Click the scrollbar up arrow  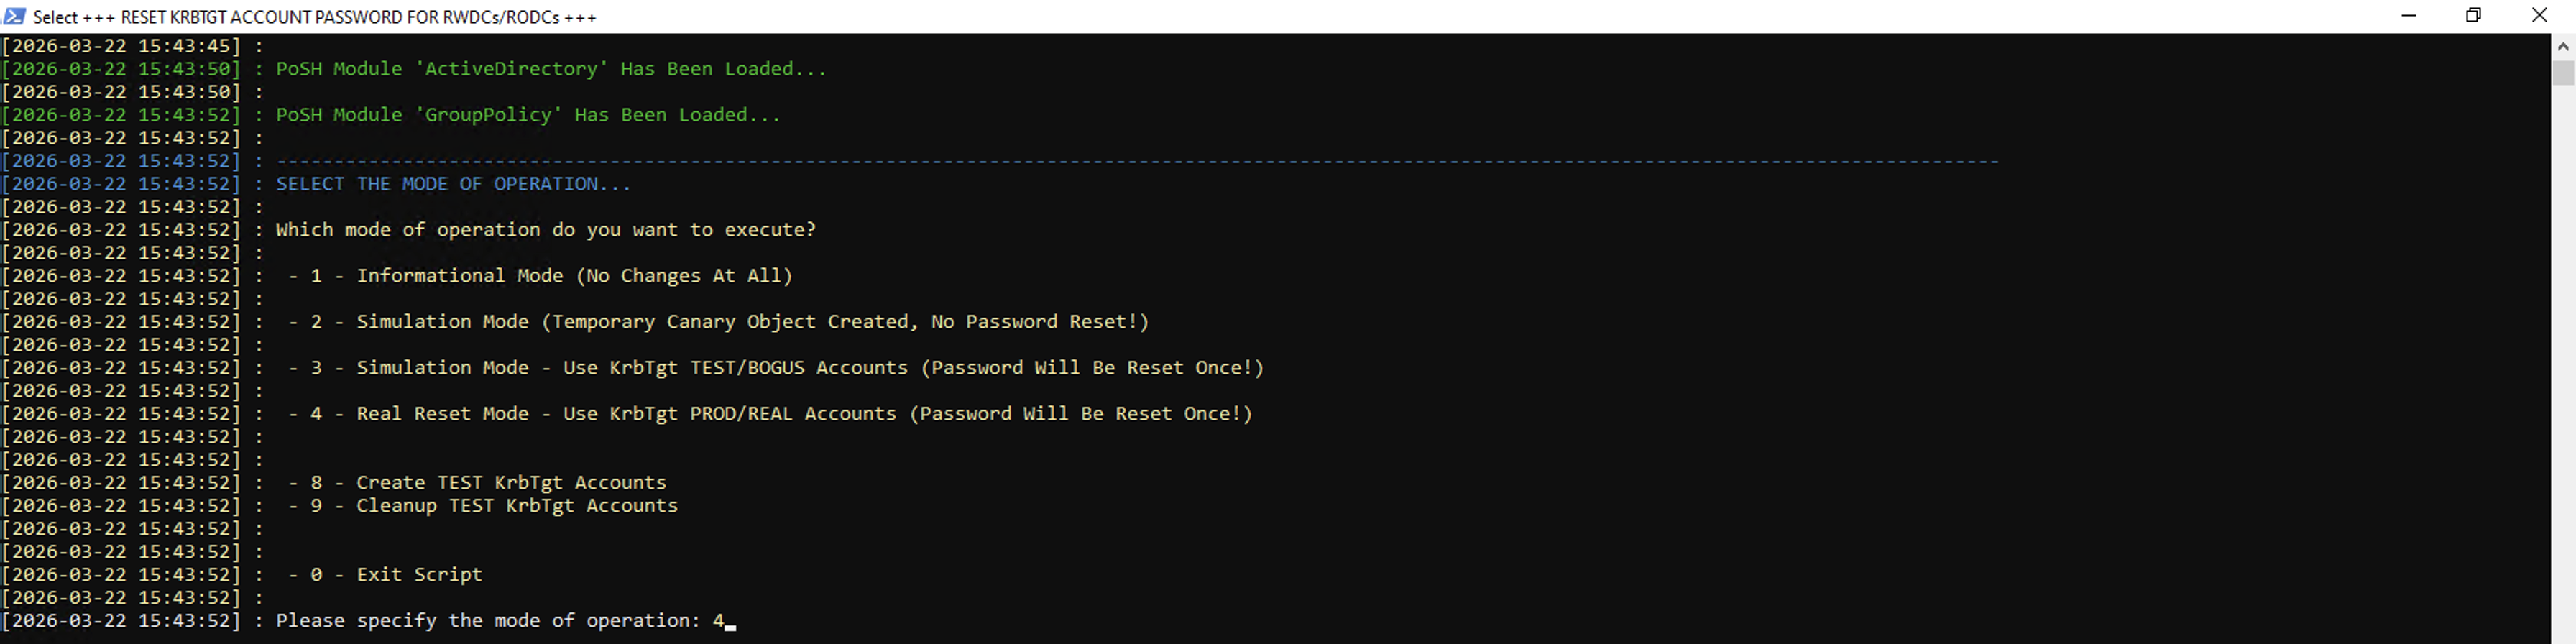pos(2562,46)
